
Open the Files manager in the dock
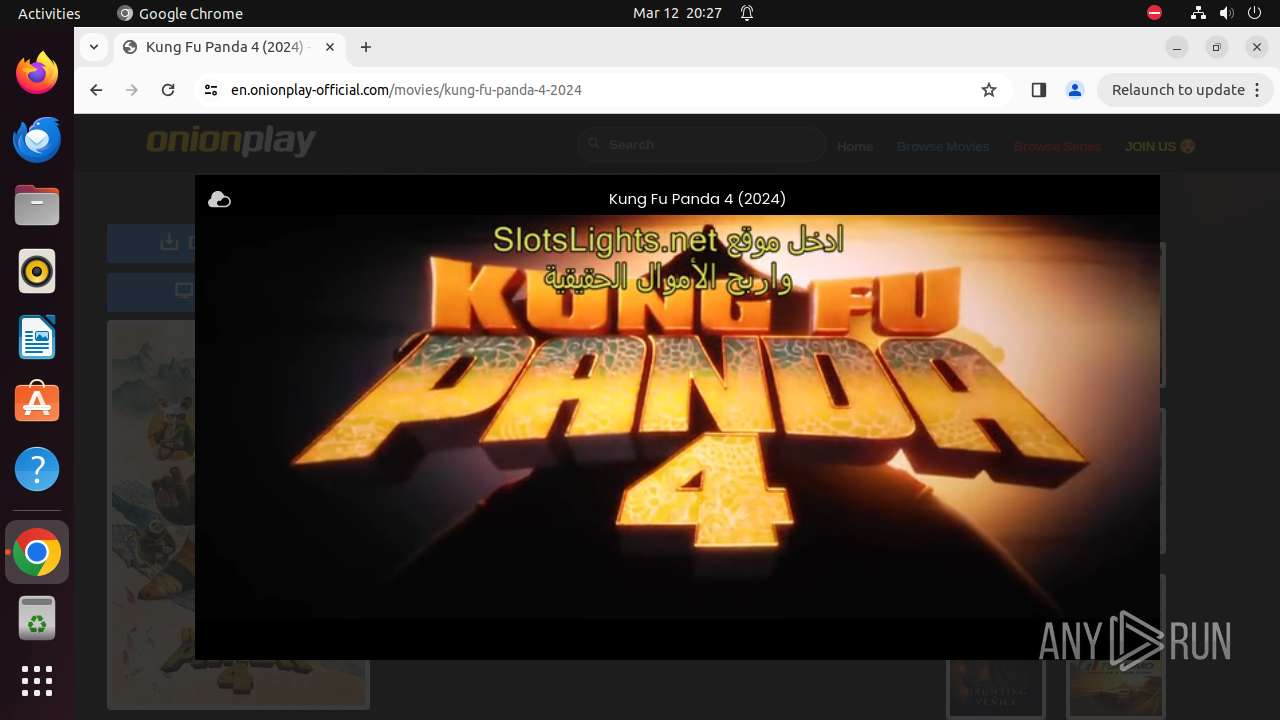[37, 205]
